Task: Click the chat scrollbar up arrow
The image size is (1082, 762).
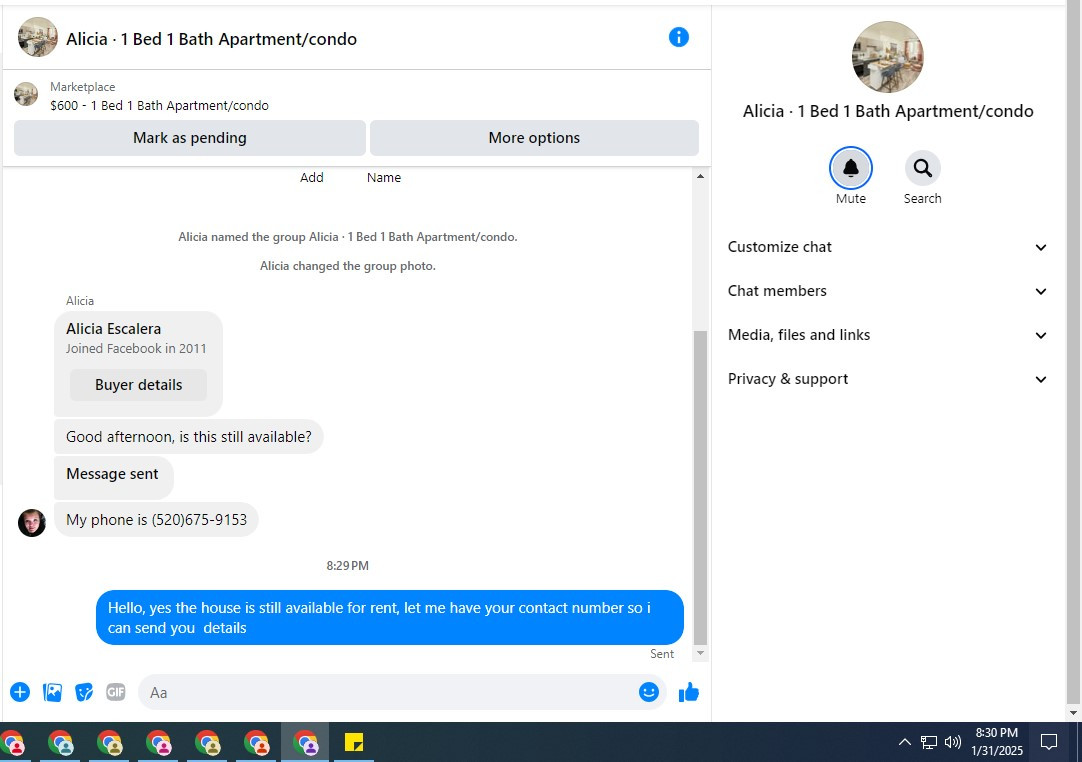Action: [x=700, y=176]
